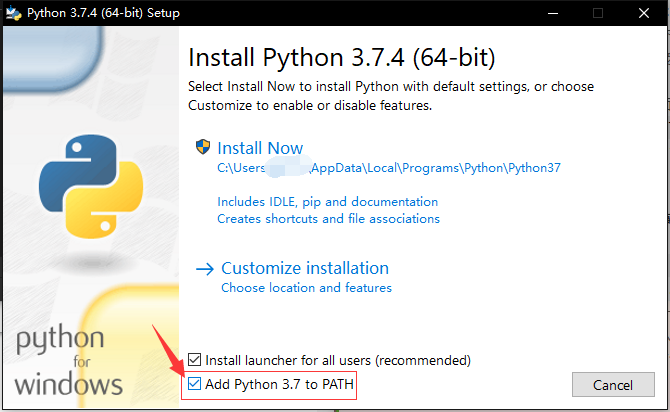Start installation with Install Now
The width and height of the screenshot is (670, 412).
260,148
